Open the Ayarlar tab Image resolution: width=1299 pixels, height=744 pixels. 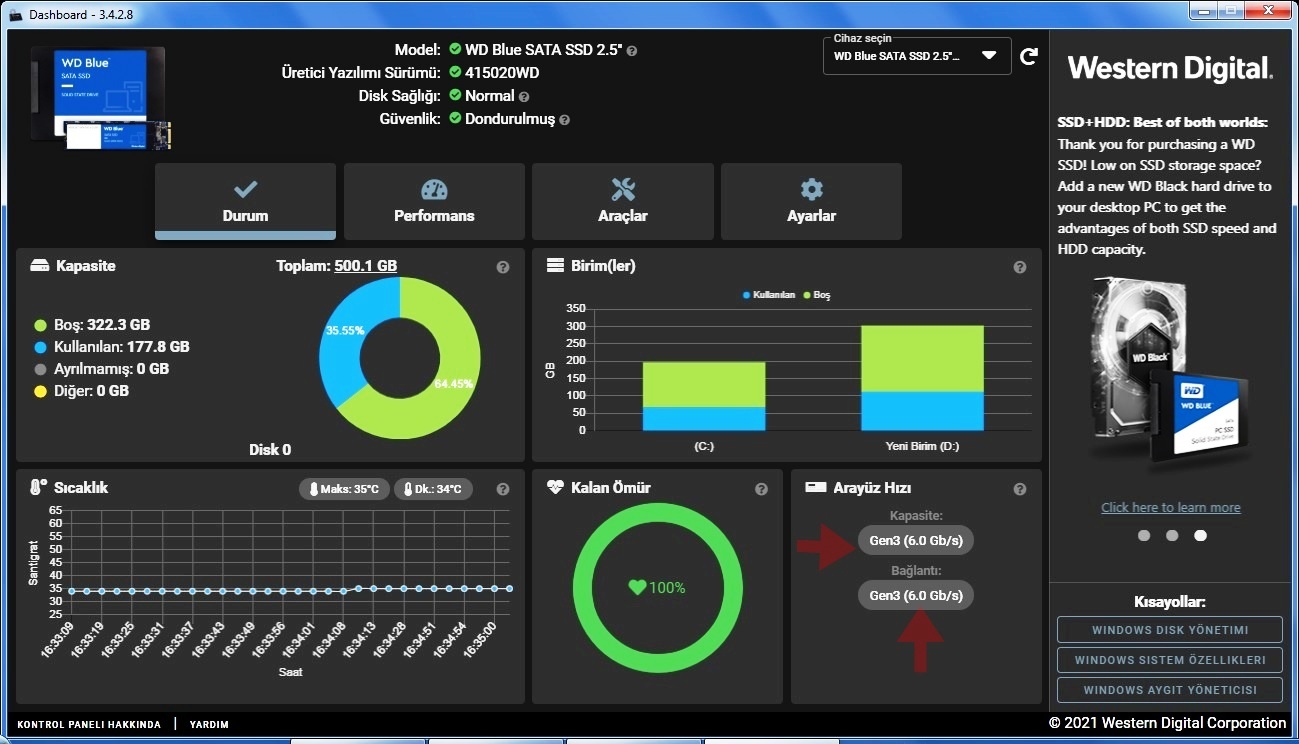click(811, 201)
